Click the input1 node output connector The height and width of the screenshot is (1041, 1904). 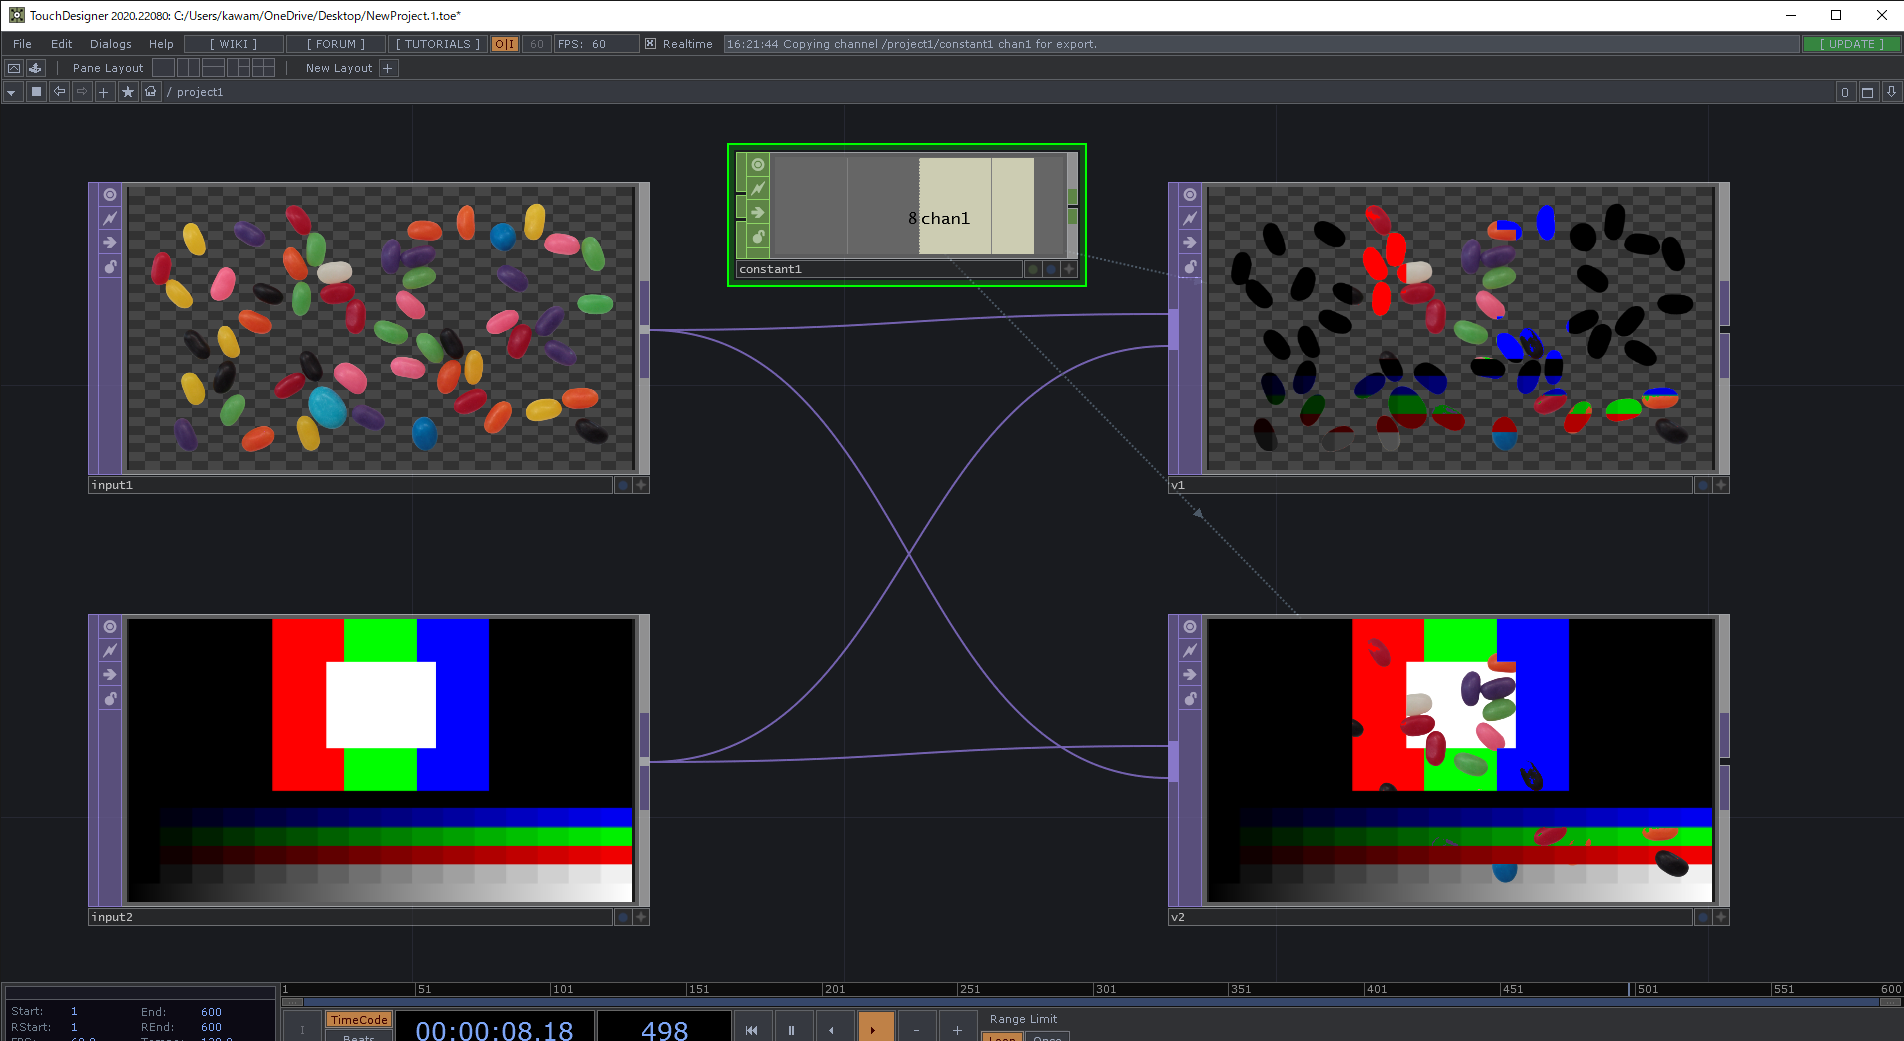(x=645, y=329)
